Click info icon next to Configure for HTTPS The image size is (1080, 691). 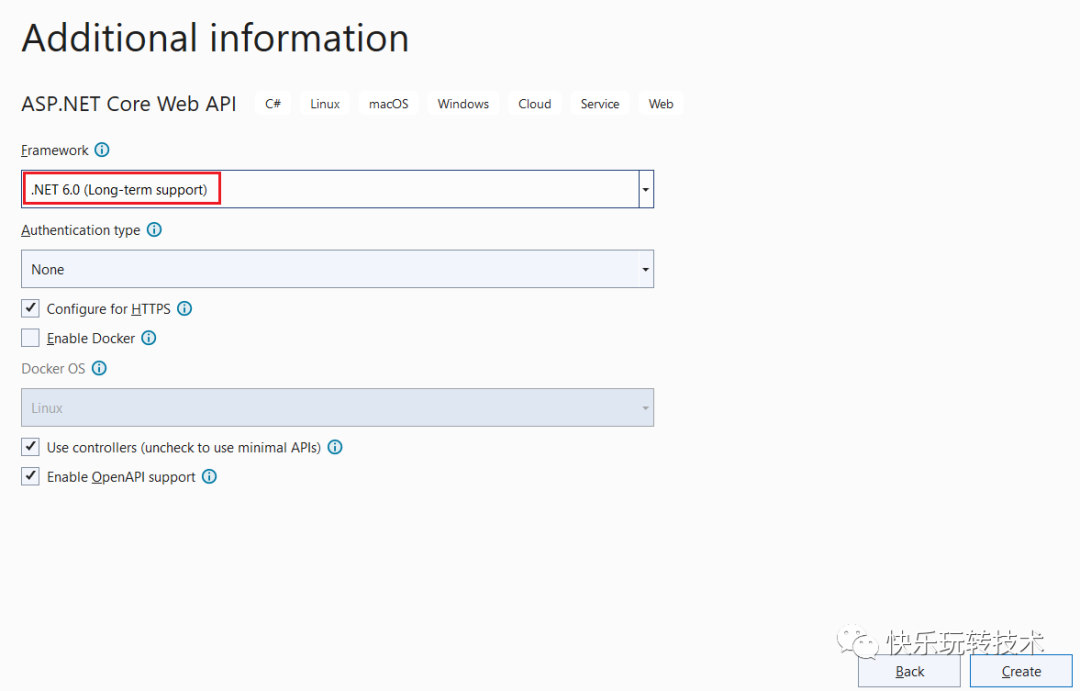185,309
